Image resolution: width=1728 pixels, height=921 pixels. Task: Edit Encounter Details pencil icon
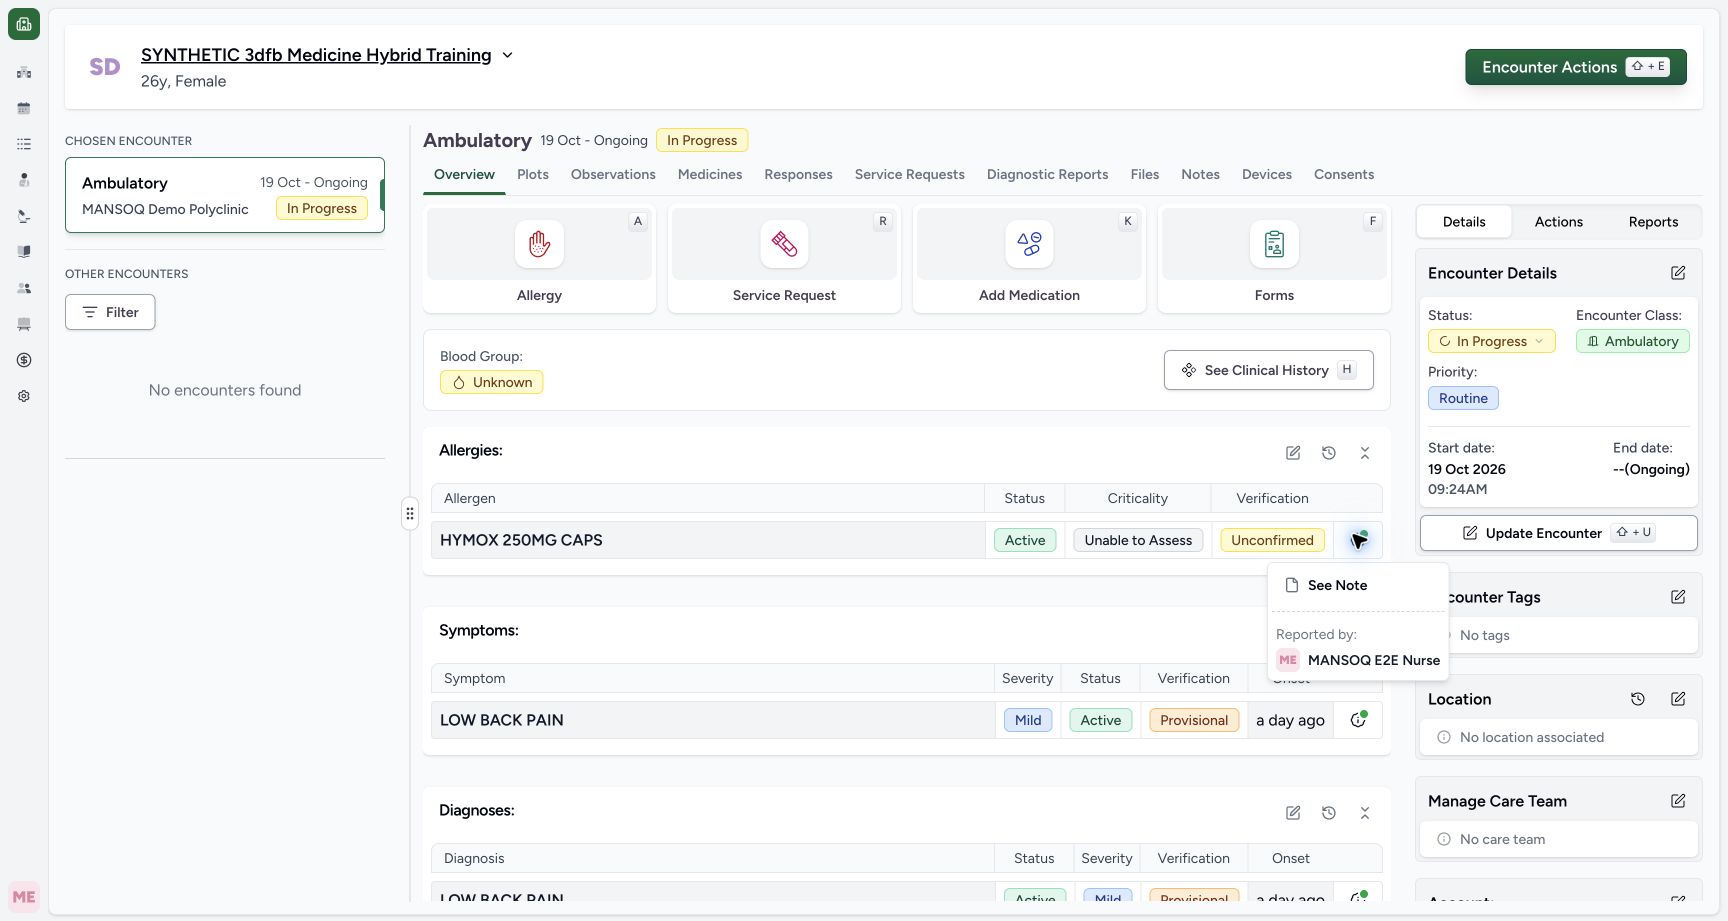coord(1678,273)
